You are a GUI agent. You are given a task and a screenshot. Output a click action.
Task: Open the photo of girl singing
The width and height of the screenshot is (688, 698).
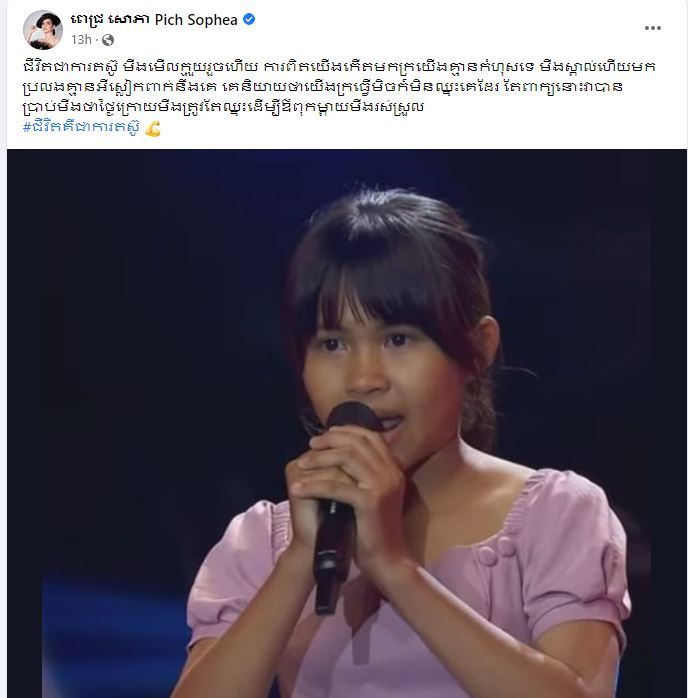click(x=347, y=423)
